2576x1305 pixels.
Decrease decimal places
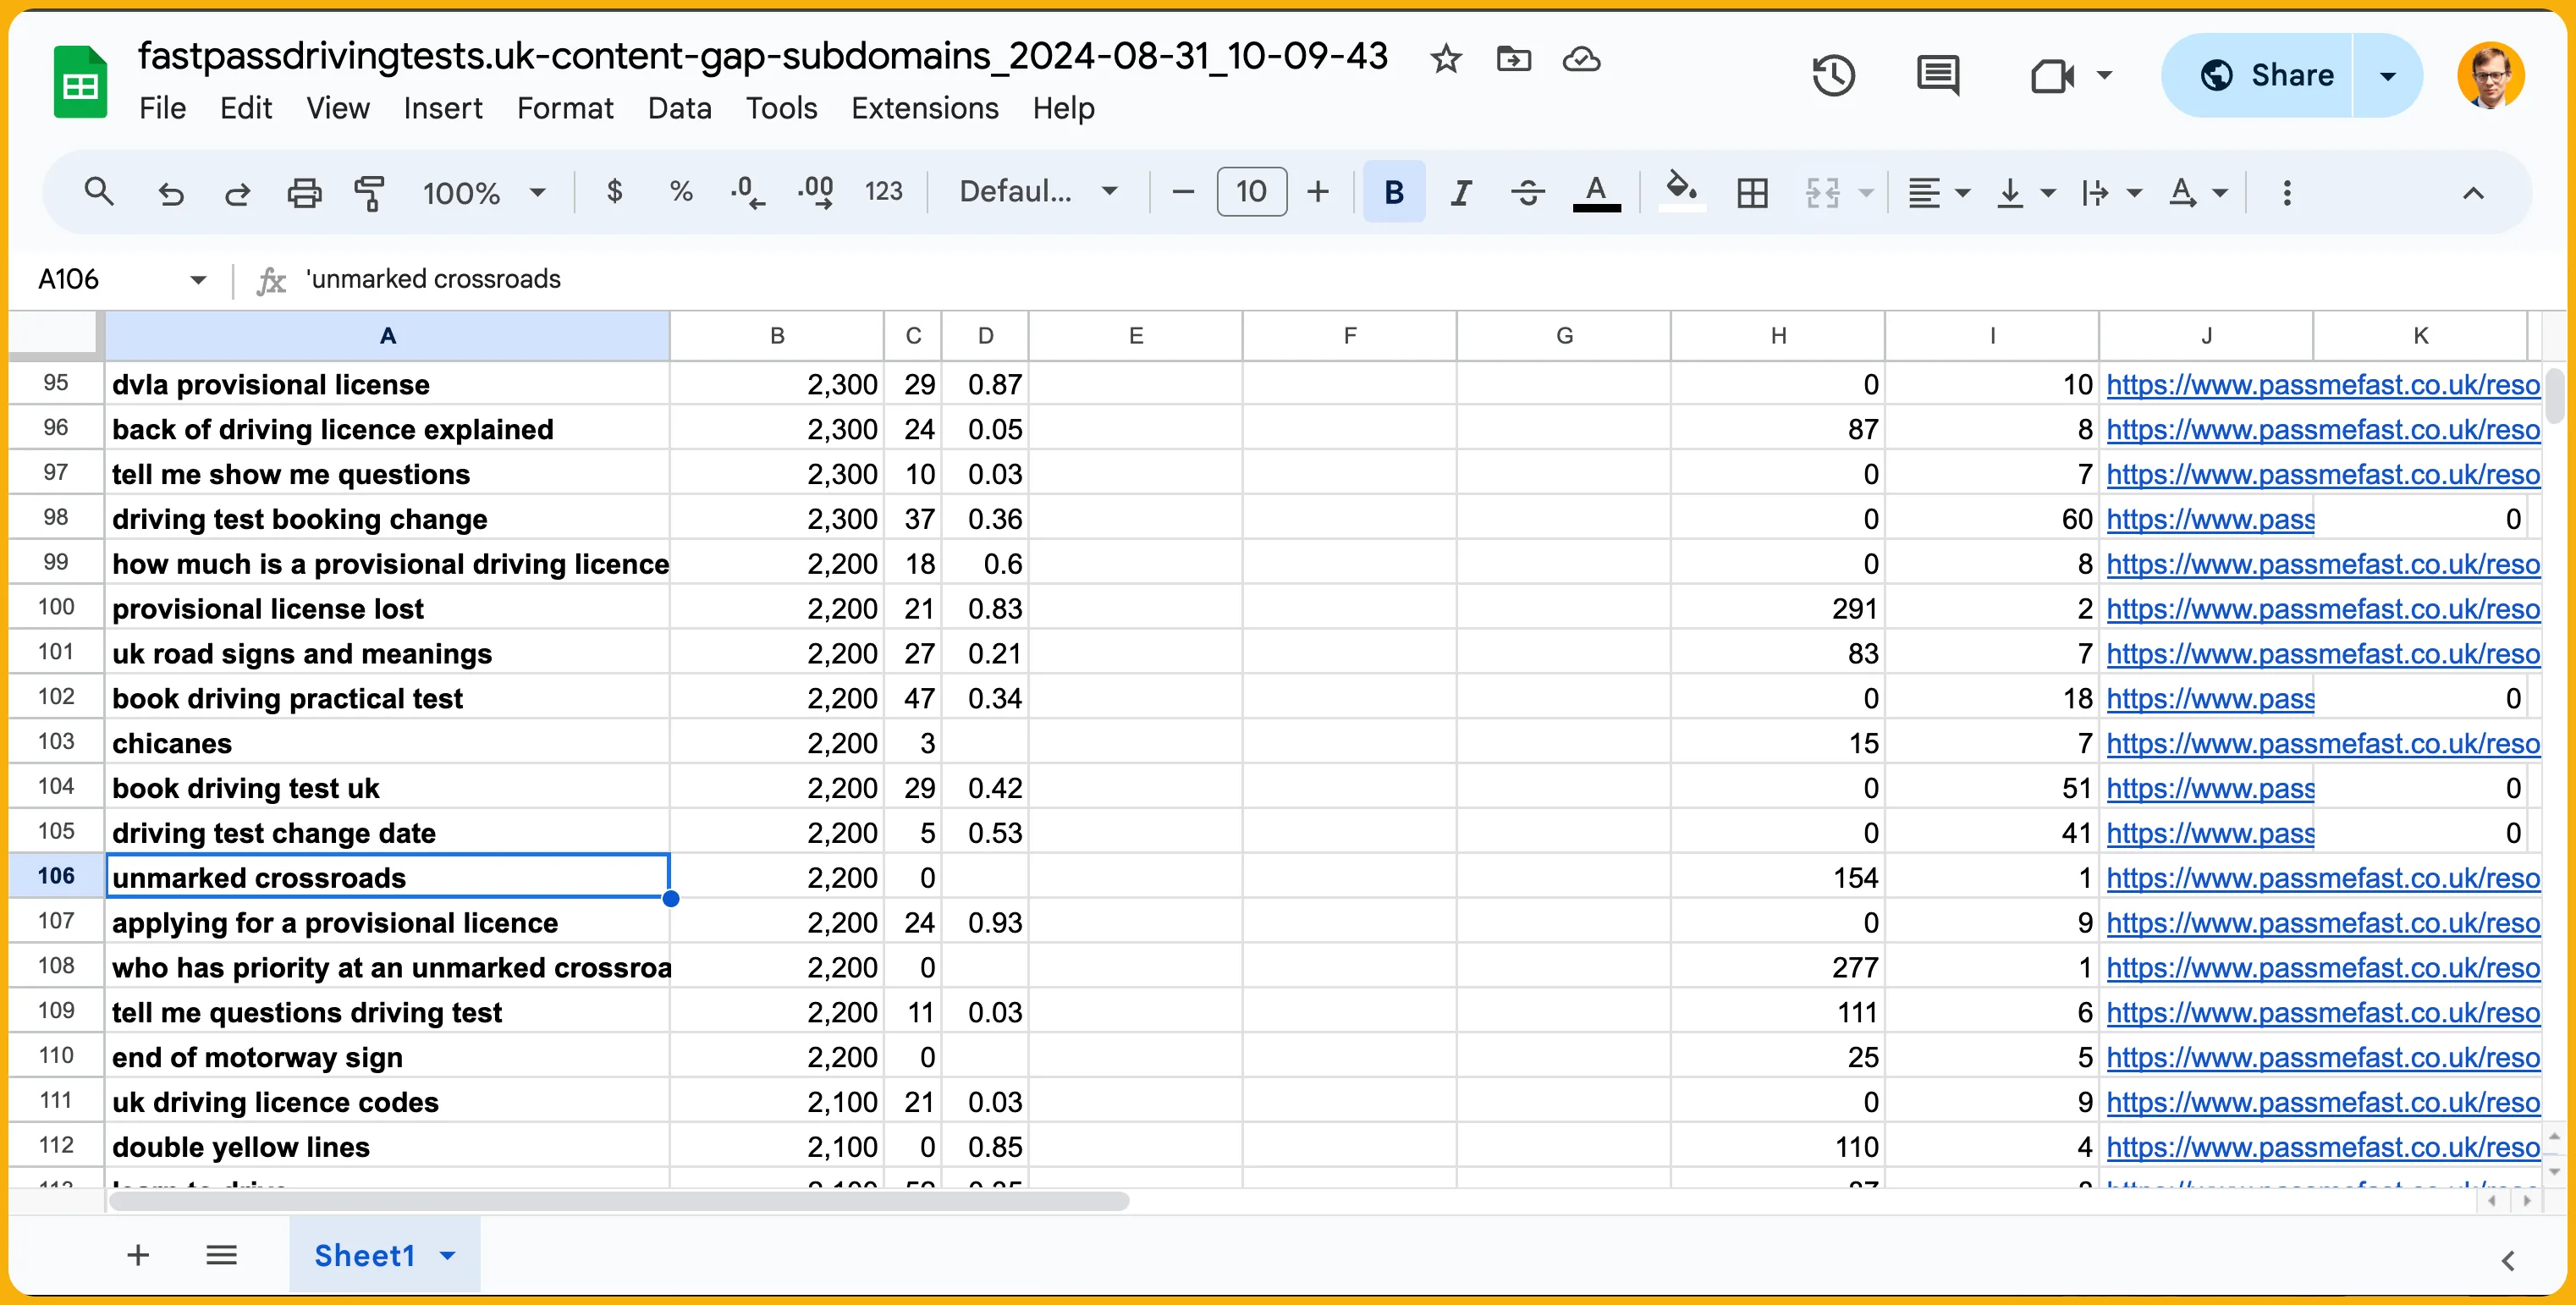(747, 191)
